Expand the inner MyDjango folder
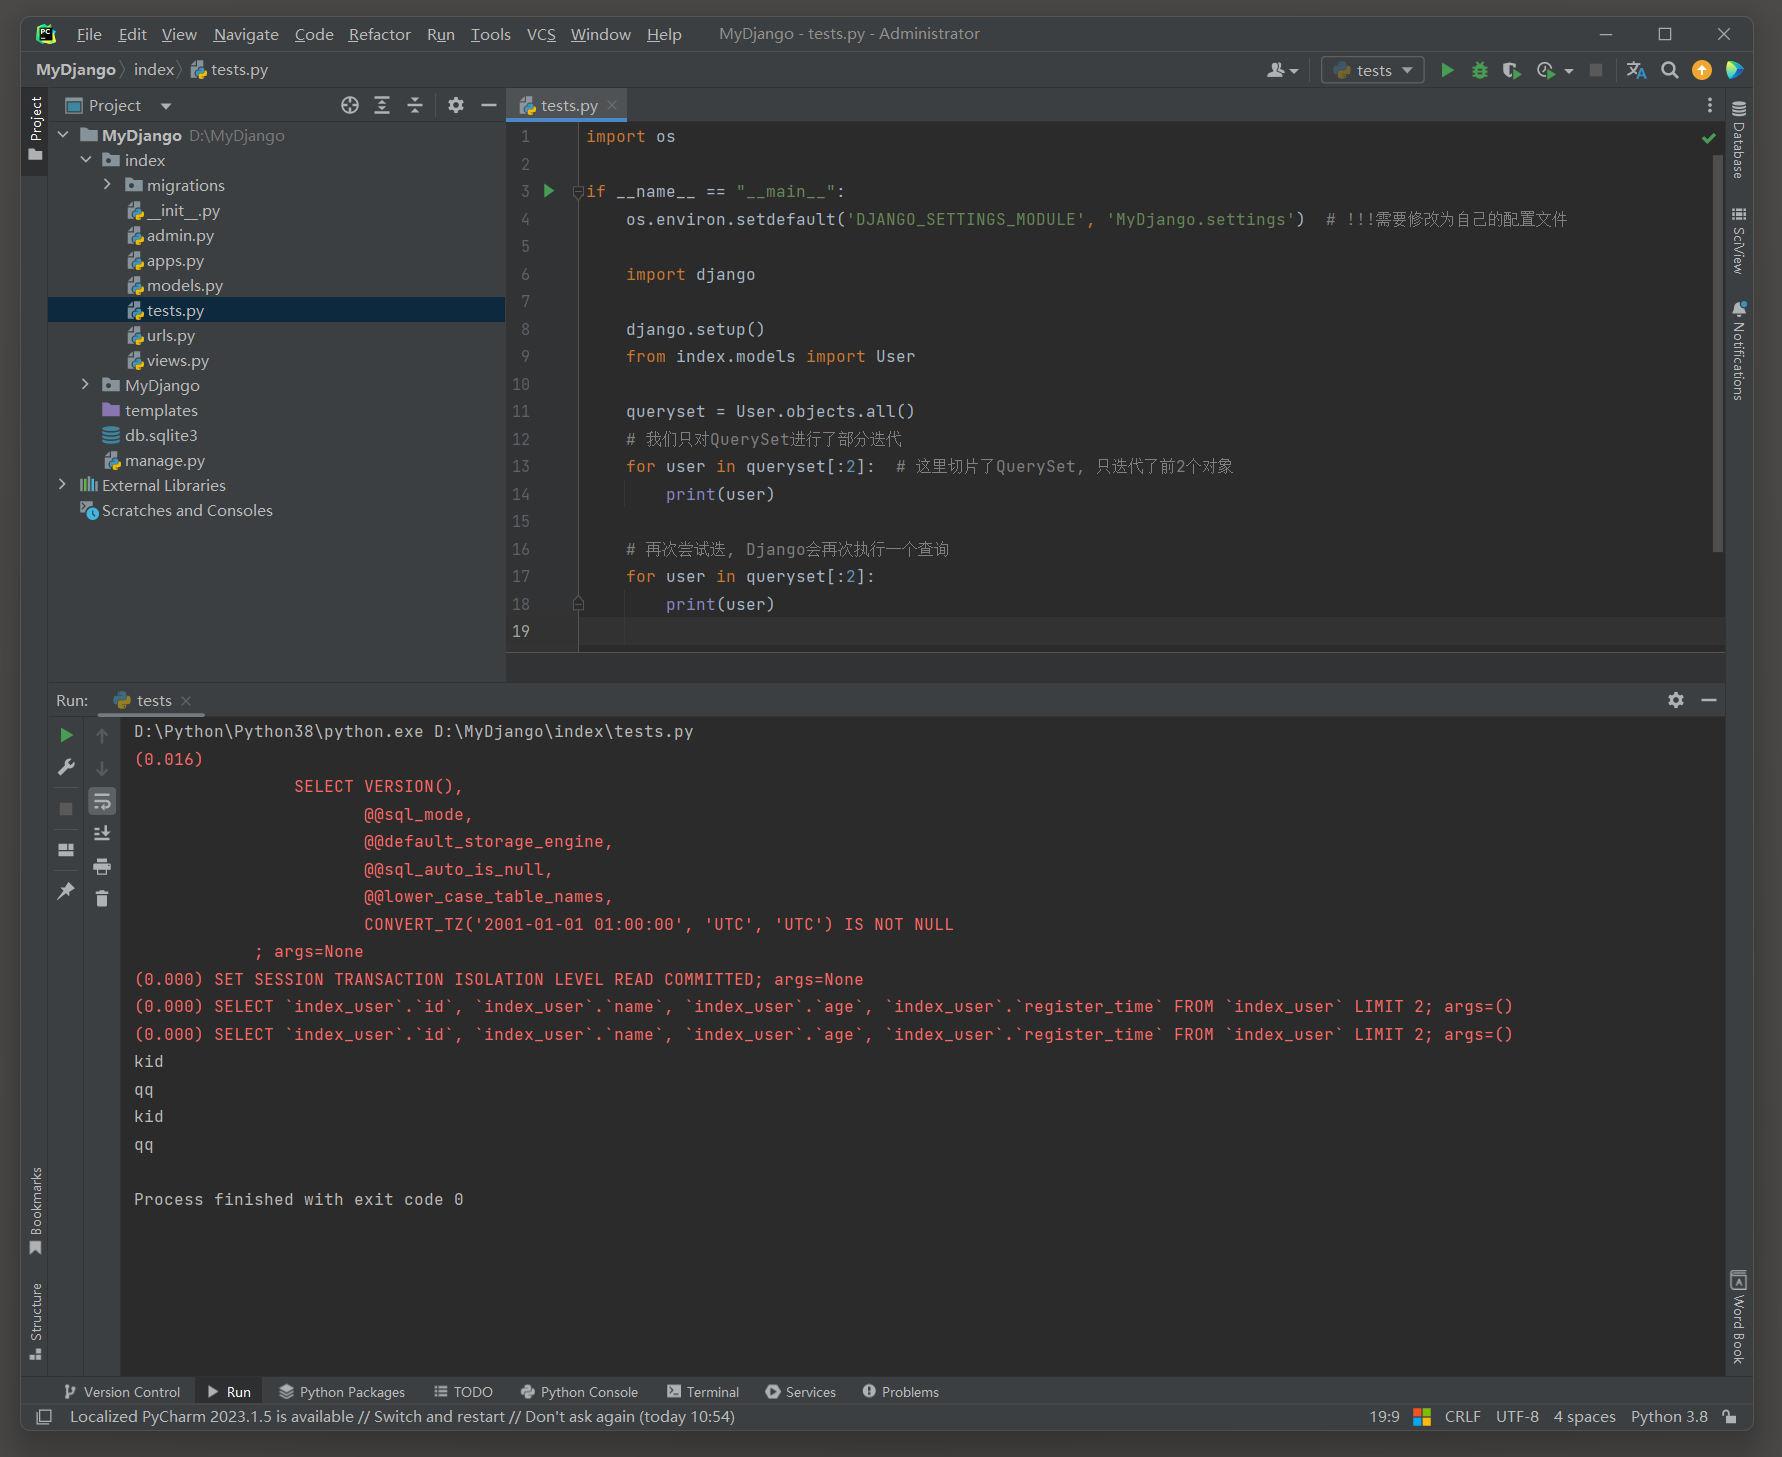The image size is (1782, 1457). (x=85, y=385)
